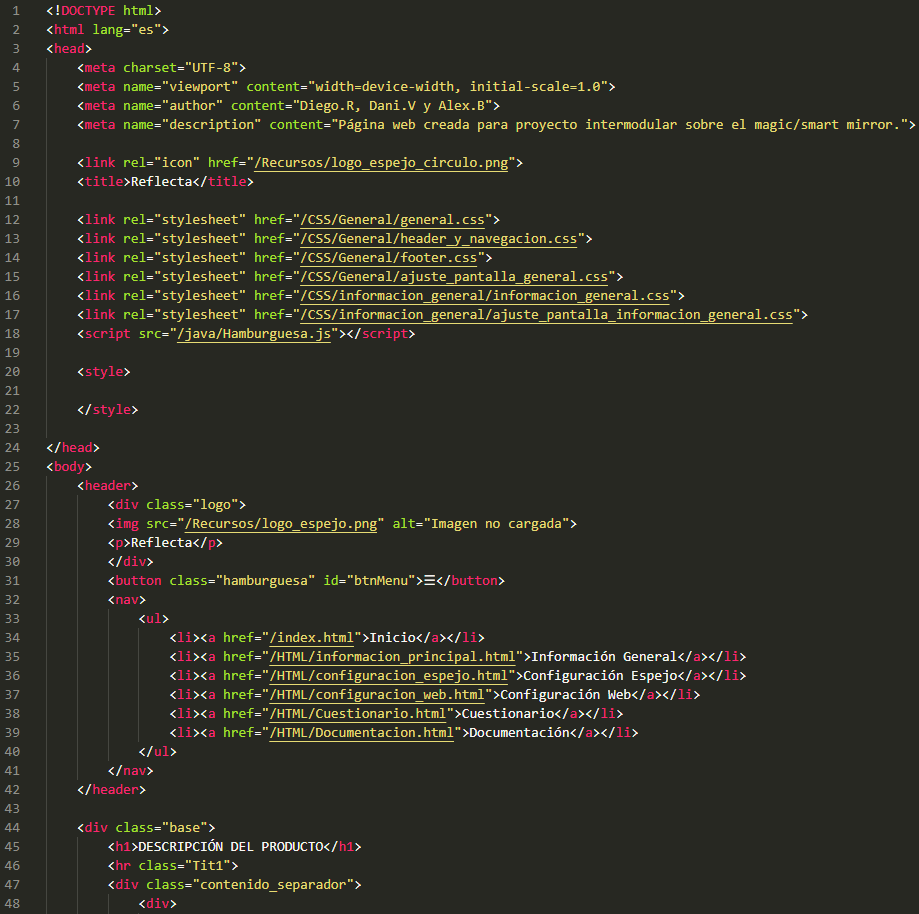Click the closing style tag
The image size is (919, 914).
point(107,410)
